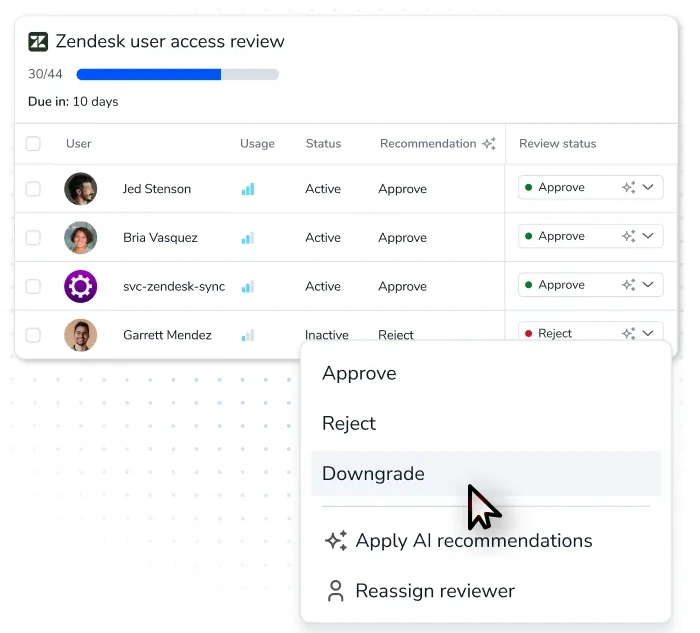Click the sparkle icon next to Apply AI recommendations

pyautogui.click(x=336, y=541)
